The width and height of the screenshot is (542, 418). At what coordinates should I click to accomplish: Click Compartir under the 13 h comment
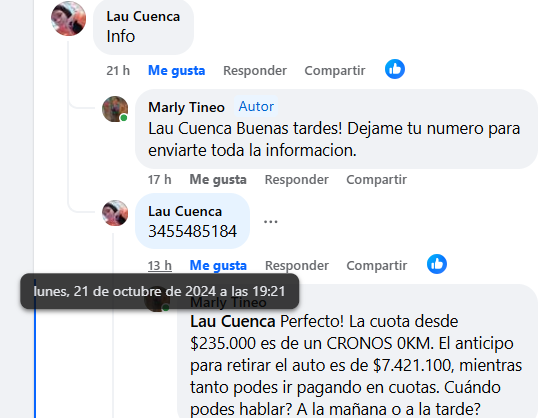(x=377, y=266)
